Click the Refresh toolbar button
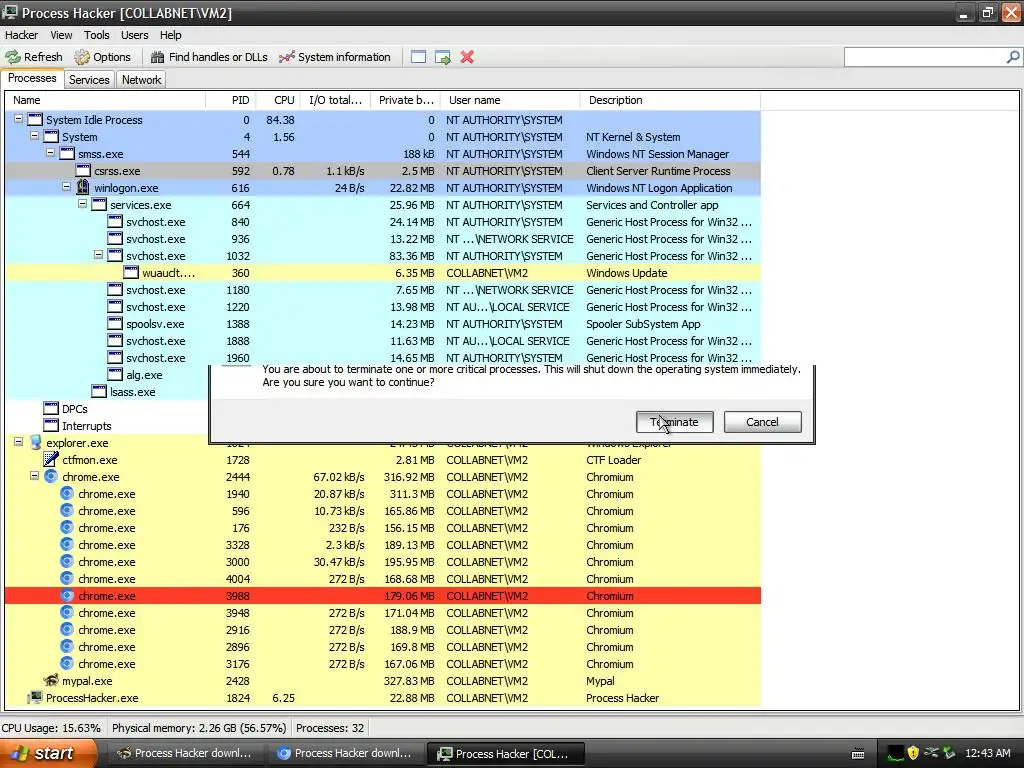Screen dimensions: 1024x768 click(x=34, y=57)
